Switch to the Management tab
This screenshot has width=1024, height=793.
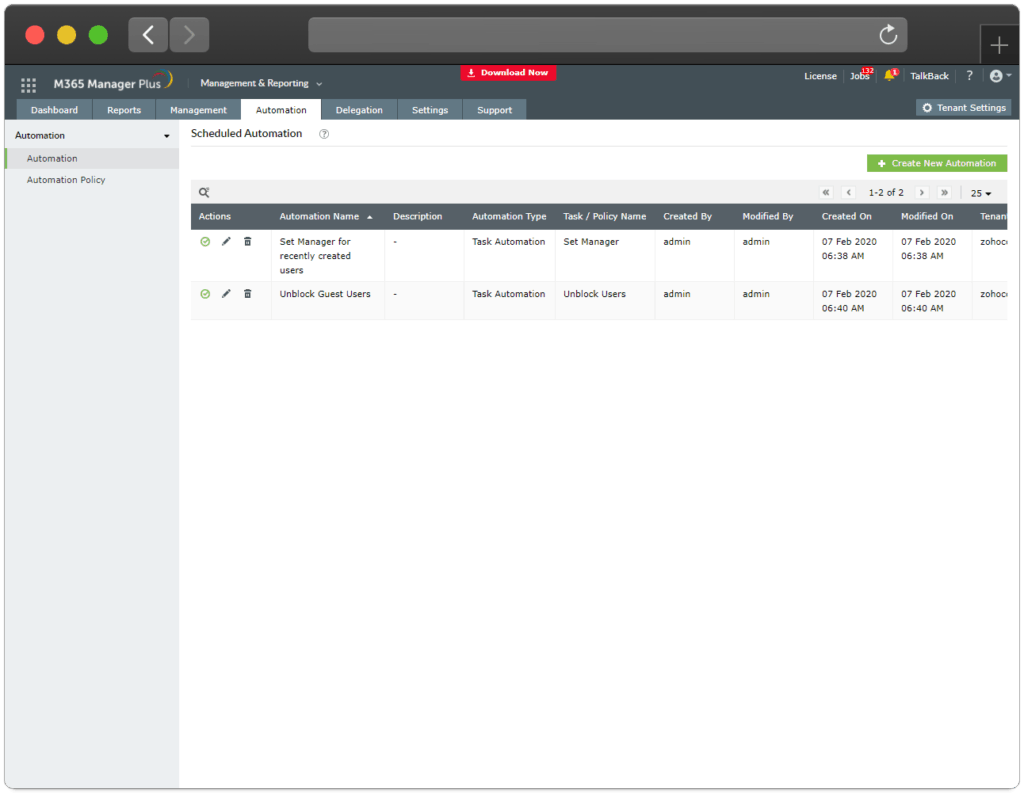click(198, 110)
